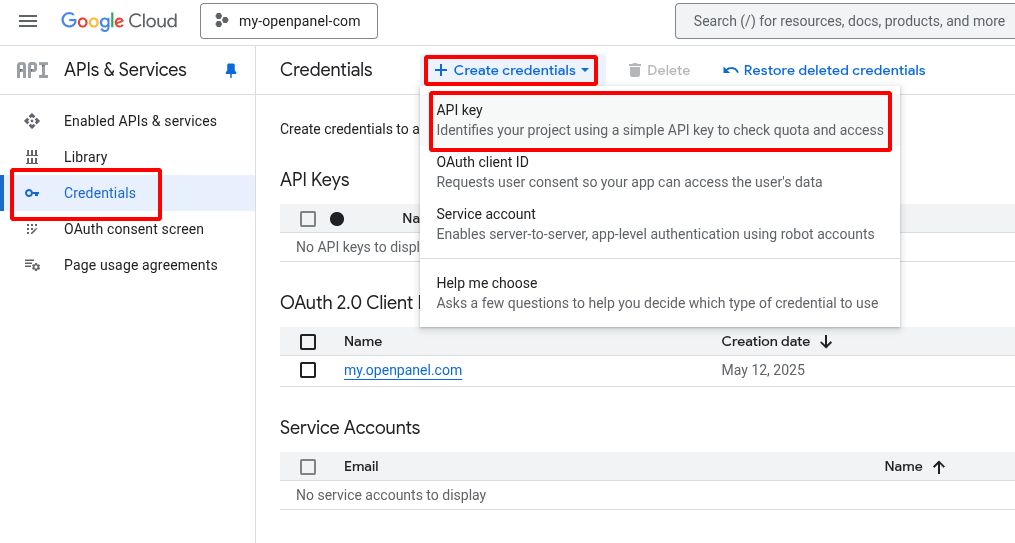The image size is (1015, 543).
Task: Click the black dot status icon in API Keys header
Action: pos(337,219)
